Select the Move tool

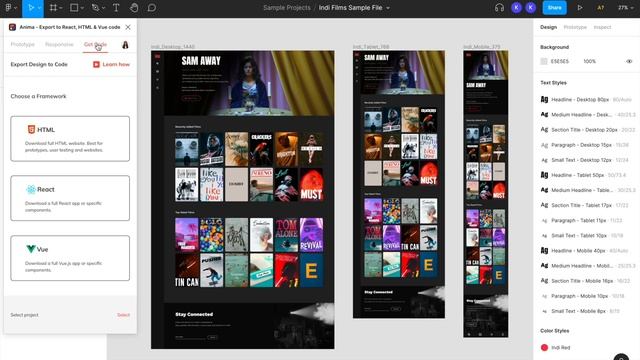click(x=31, y=8)
